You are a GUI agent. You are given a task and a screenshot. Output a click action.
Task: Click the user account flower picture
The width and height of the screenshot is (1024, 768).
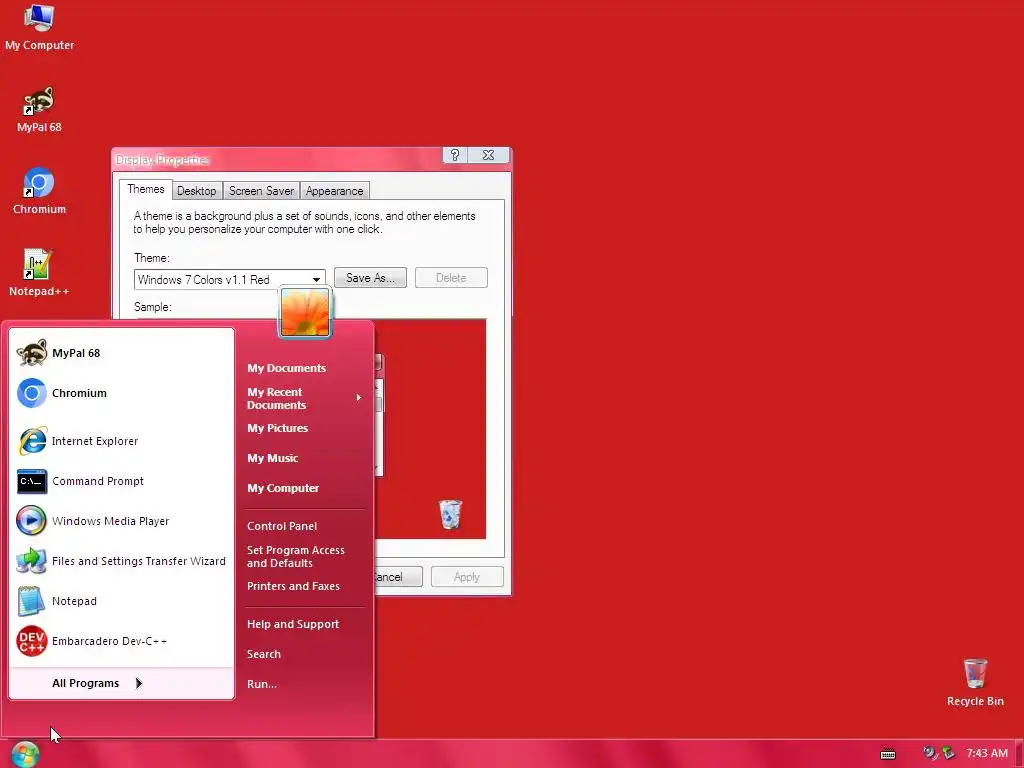pos(305,313)
